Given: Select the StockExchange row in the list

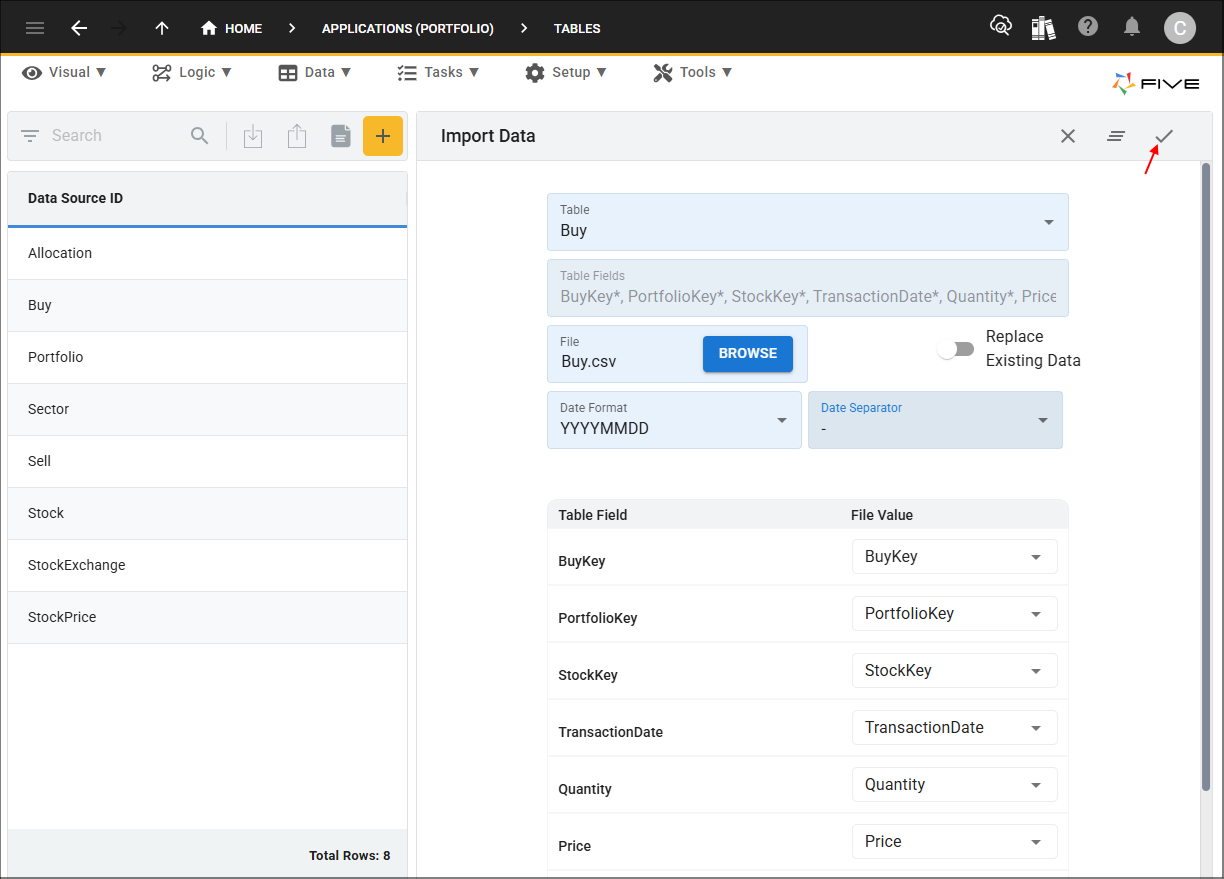Looking at the screenshot, I should coord(207,565).
